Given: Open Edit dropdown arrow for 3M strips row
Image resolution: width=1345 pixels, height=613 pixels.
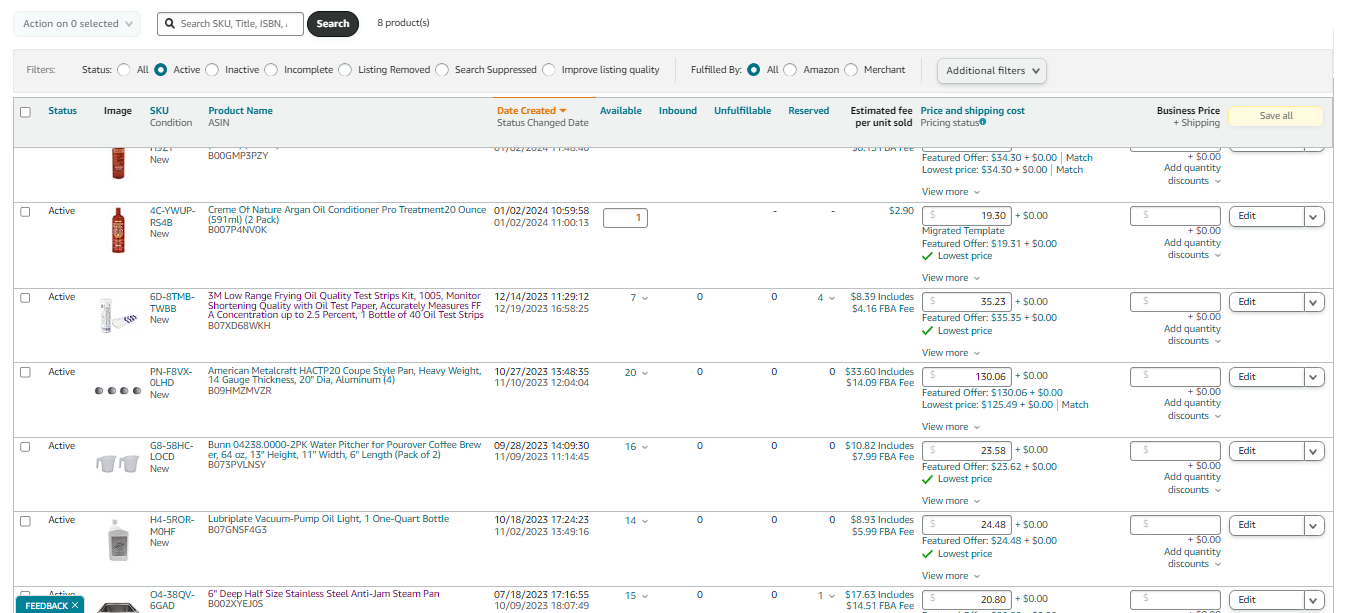Looking at the screenshot, I should (1314, 302).
